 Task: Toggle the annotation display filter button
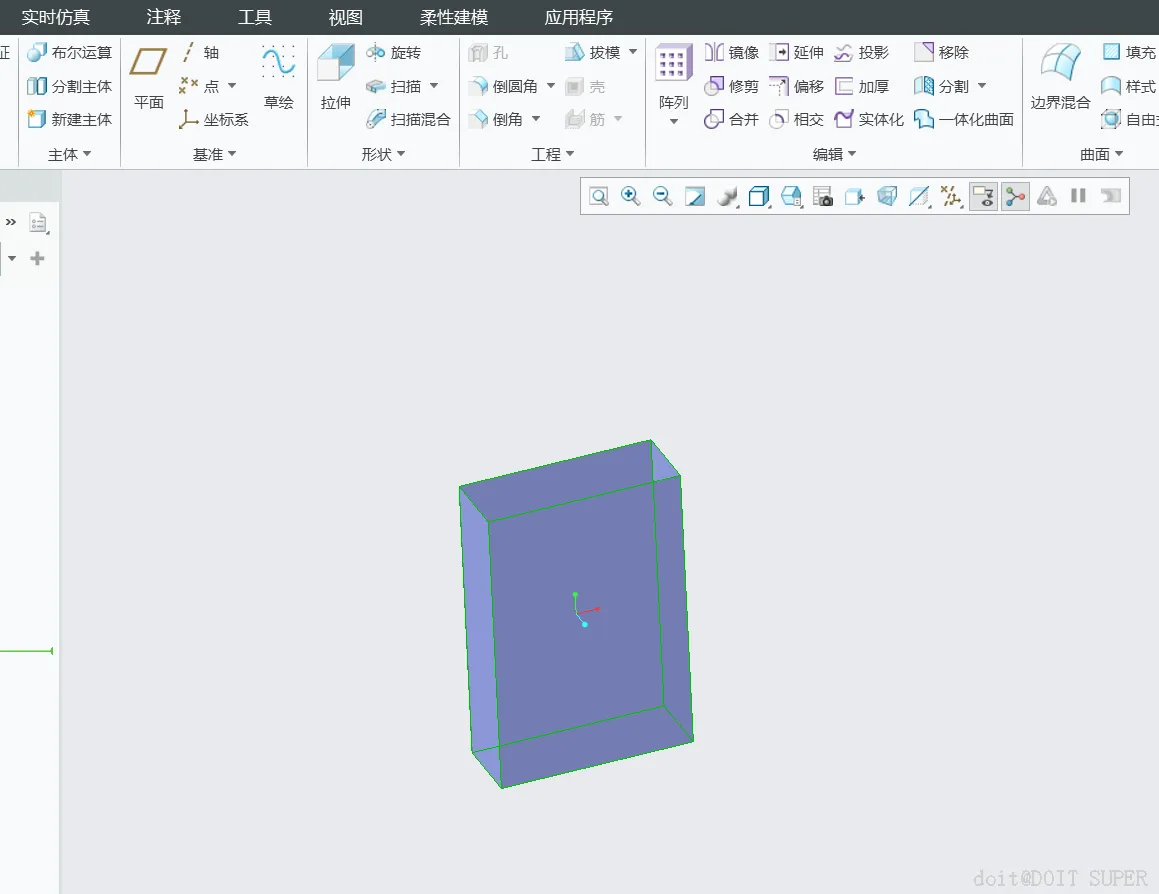(984, 196)
